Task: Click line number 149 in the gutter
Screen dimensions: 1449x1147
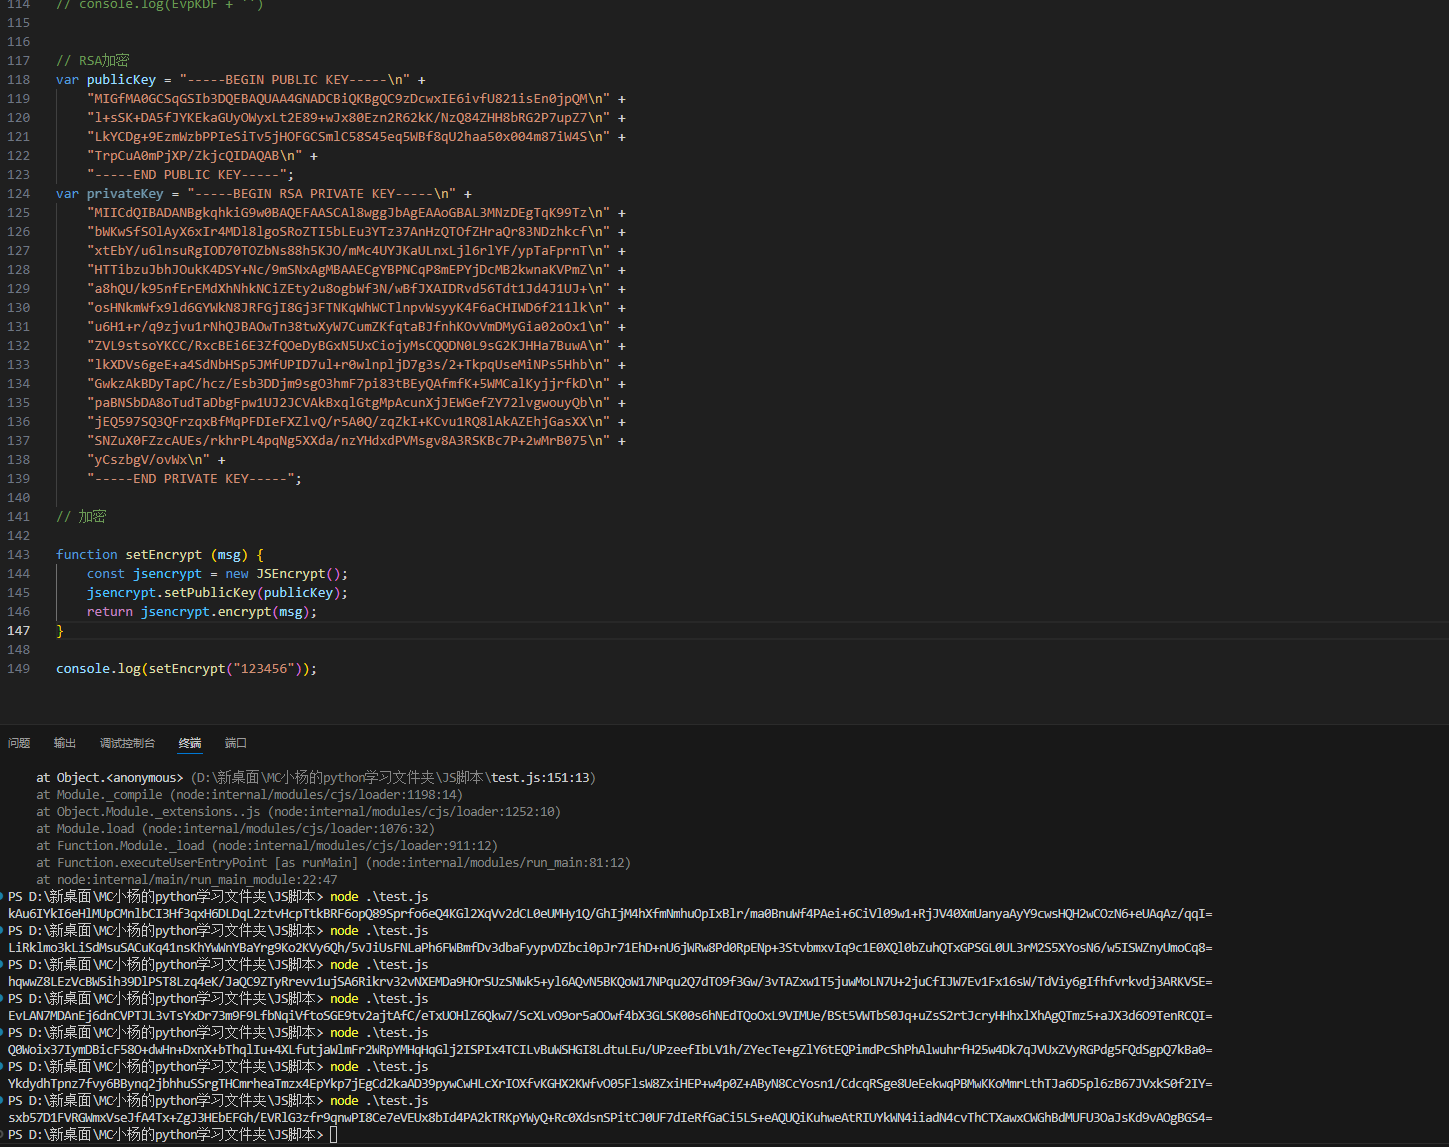Action: (x=18, y=669)
